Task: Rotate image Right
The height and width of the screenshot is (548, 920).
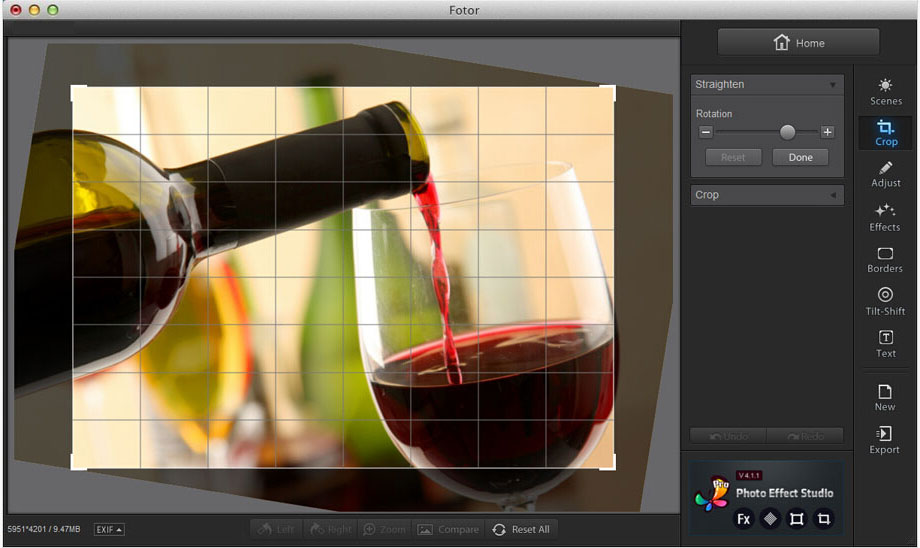Action: [330, 529]
